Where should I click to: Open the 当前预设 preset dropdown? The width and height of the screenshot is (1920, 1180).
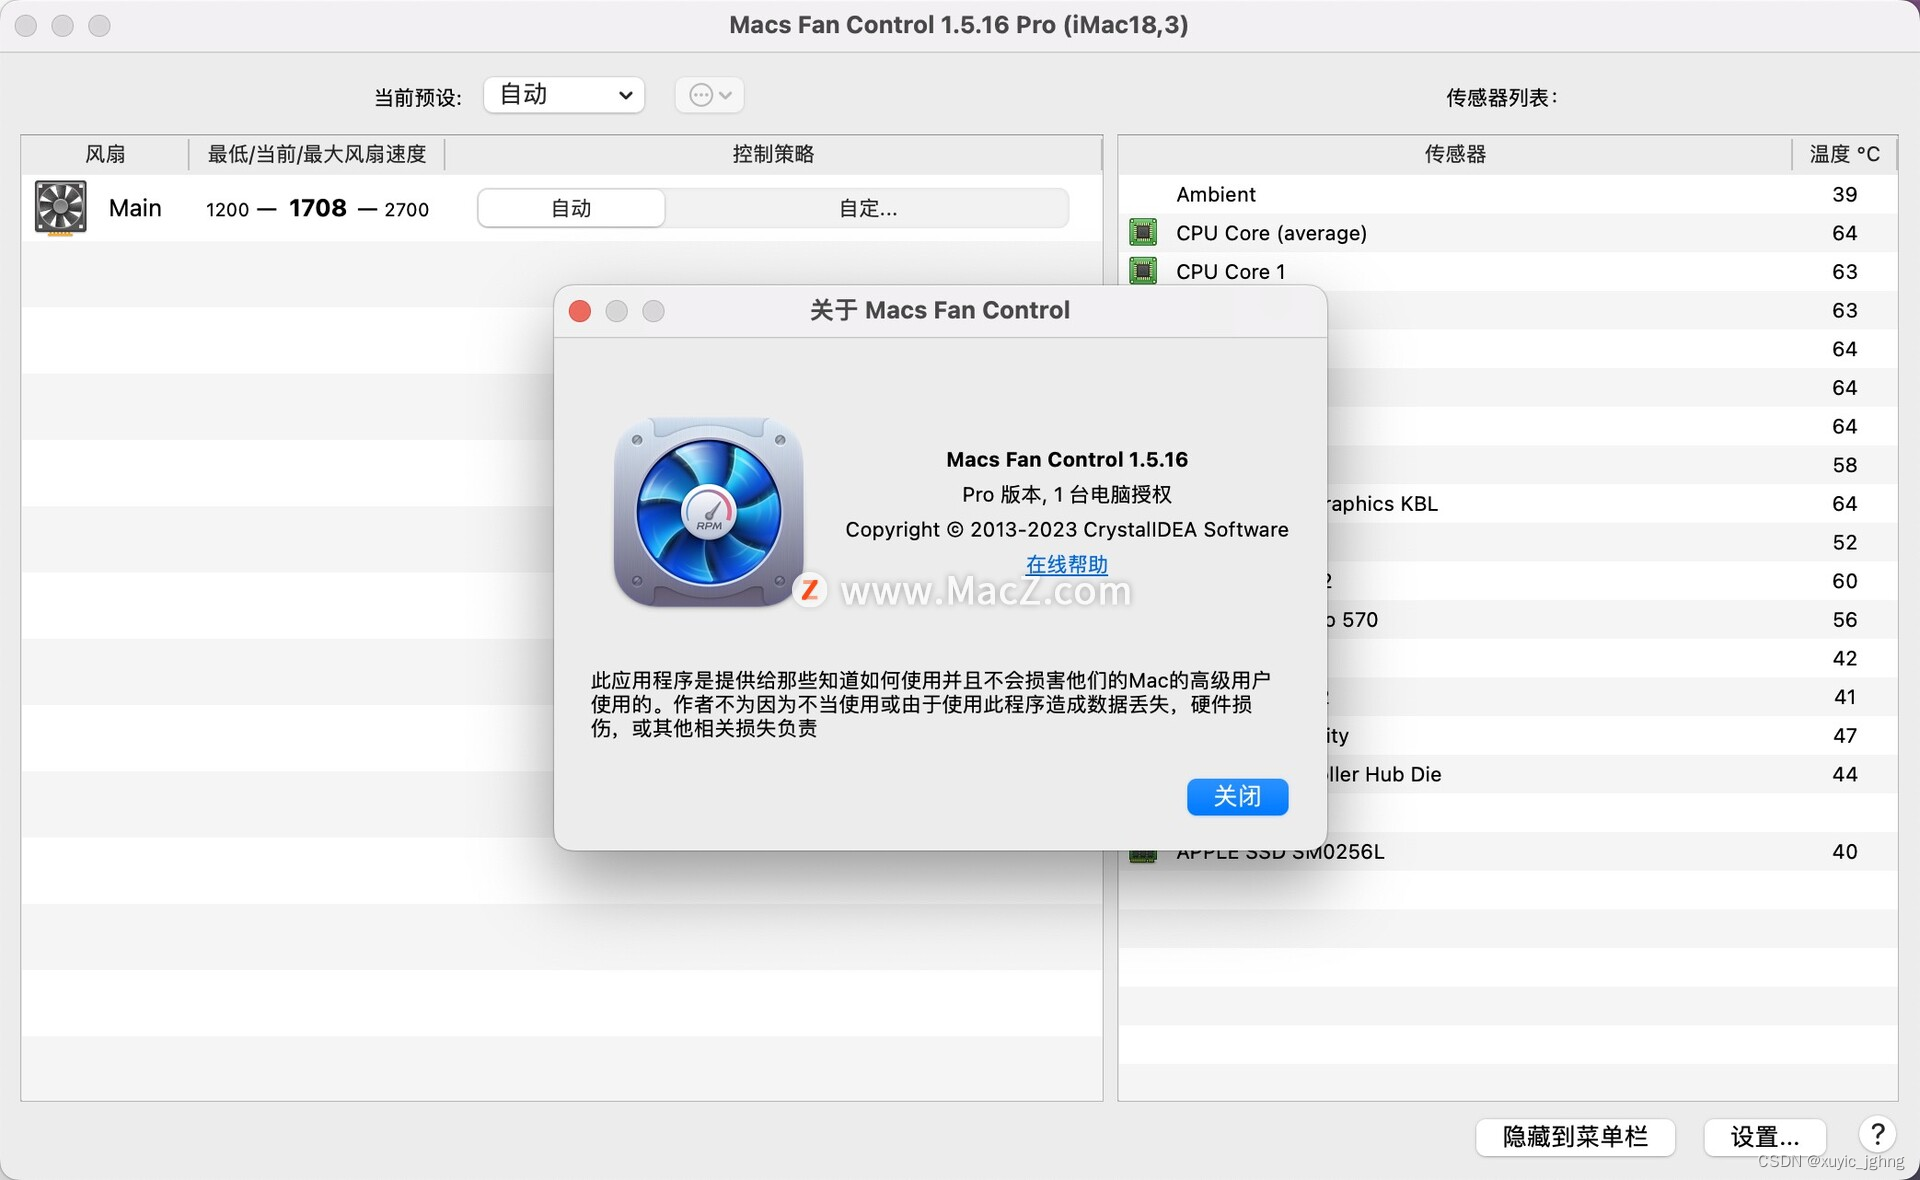(x=564, y=95)
